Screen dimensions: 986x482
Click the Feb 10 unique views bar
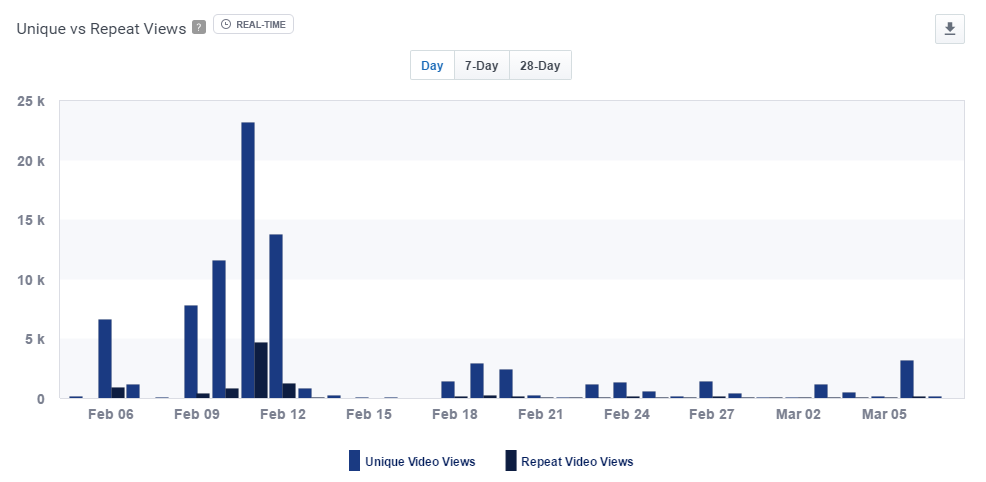pyautogui.click(x=219, y=329)
